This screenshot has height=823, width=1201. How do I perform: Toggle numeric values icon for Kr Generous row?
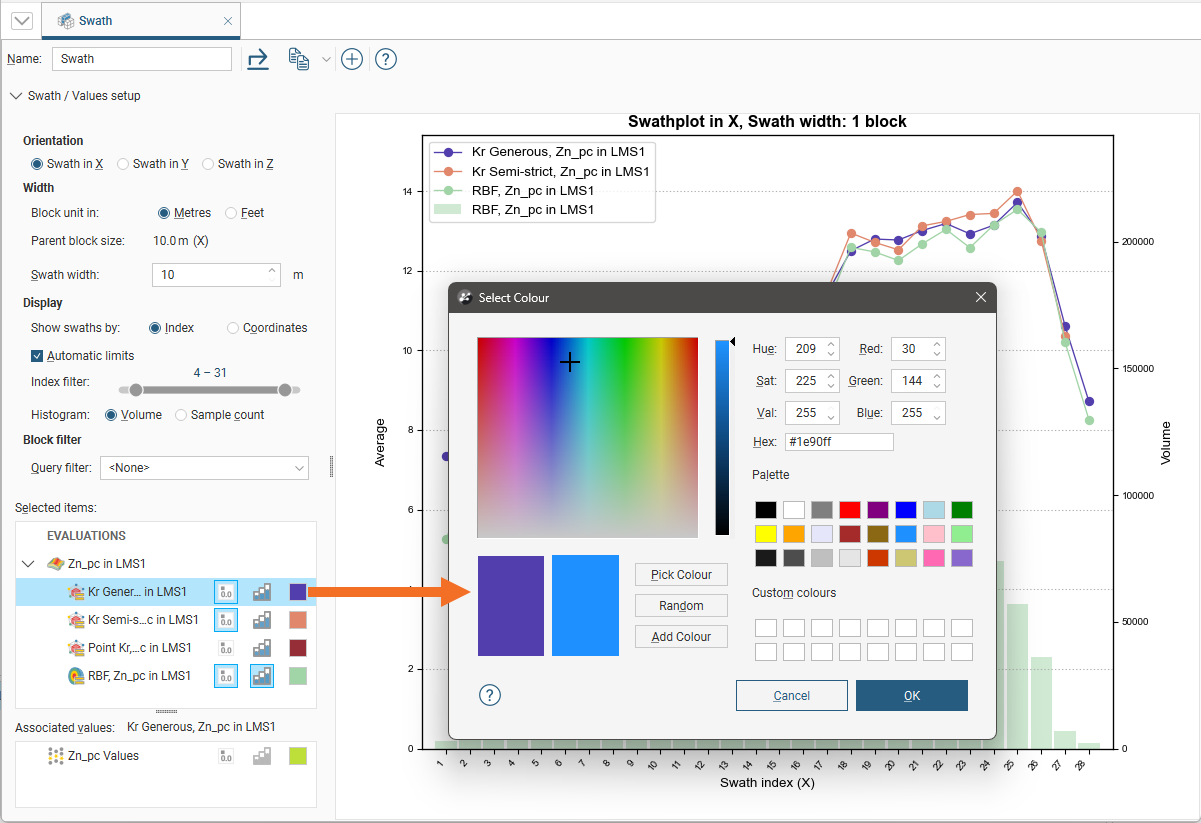226,592
